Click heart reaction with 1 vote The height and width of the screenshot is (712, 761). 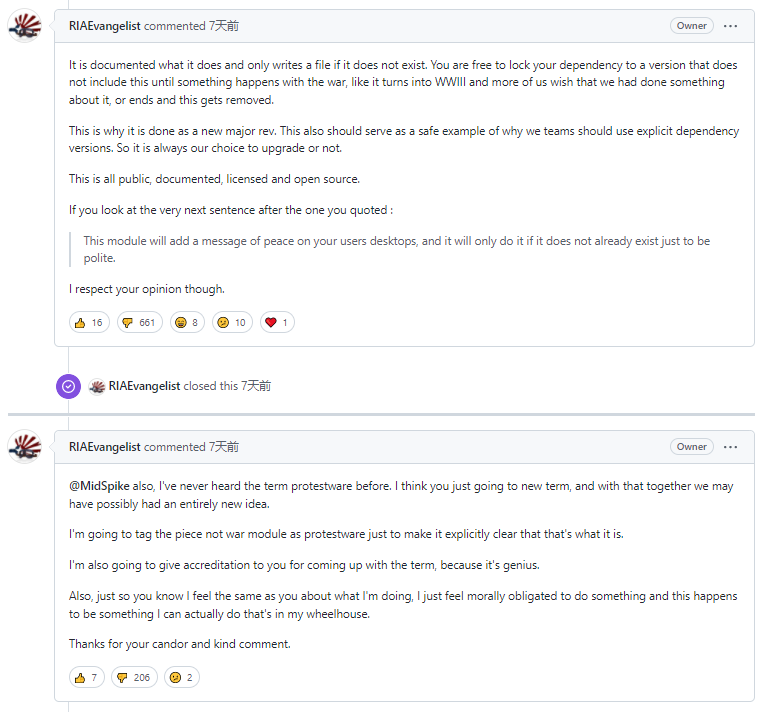(277, 322)
